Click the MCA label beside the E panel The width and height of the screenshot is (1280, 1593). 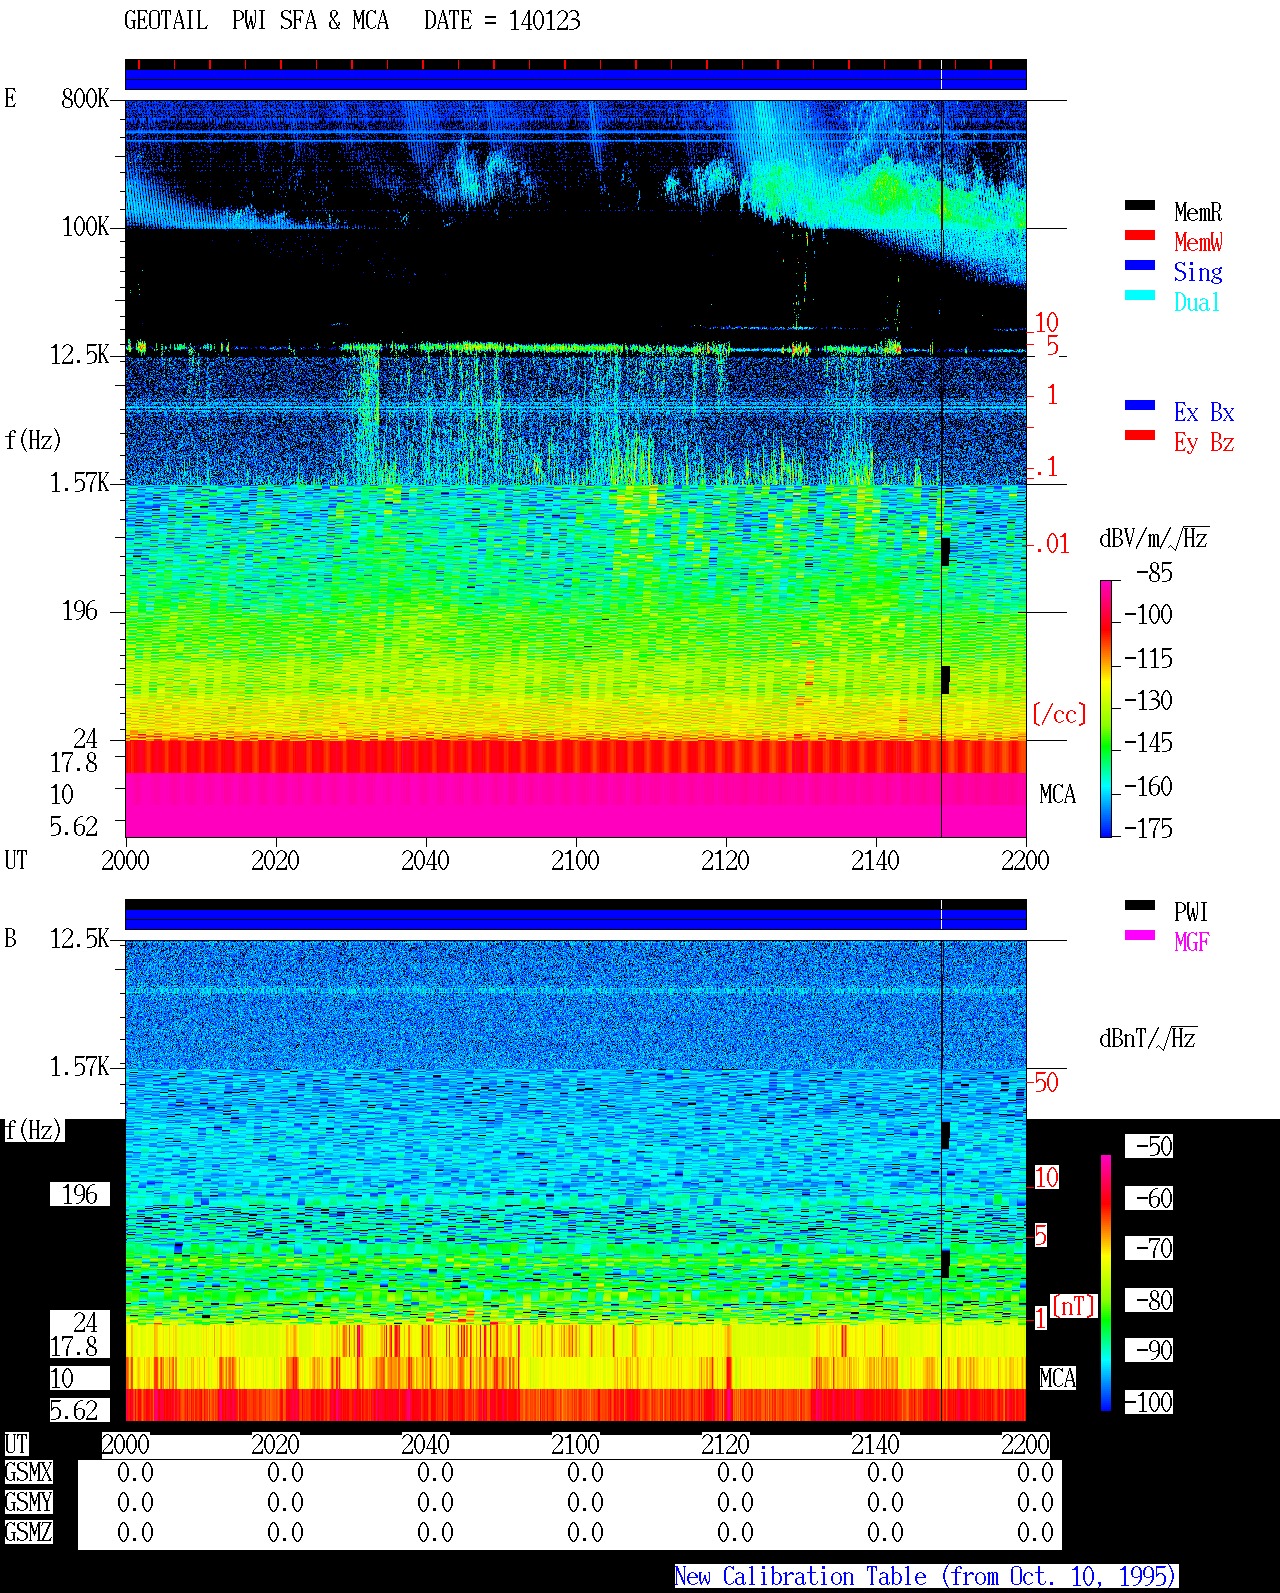click(1057, 794)
